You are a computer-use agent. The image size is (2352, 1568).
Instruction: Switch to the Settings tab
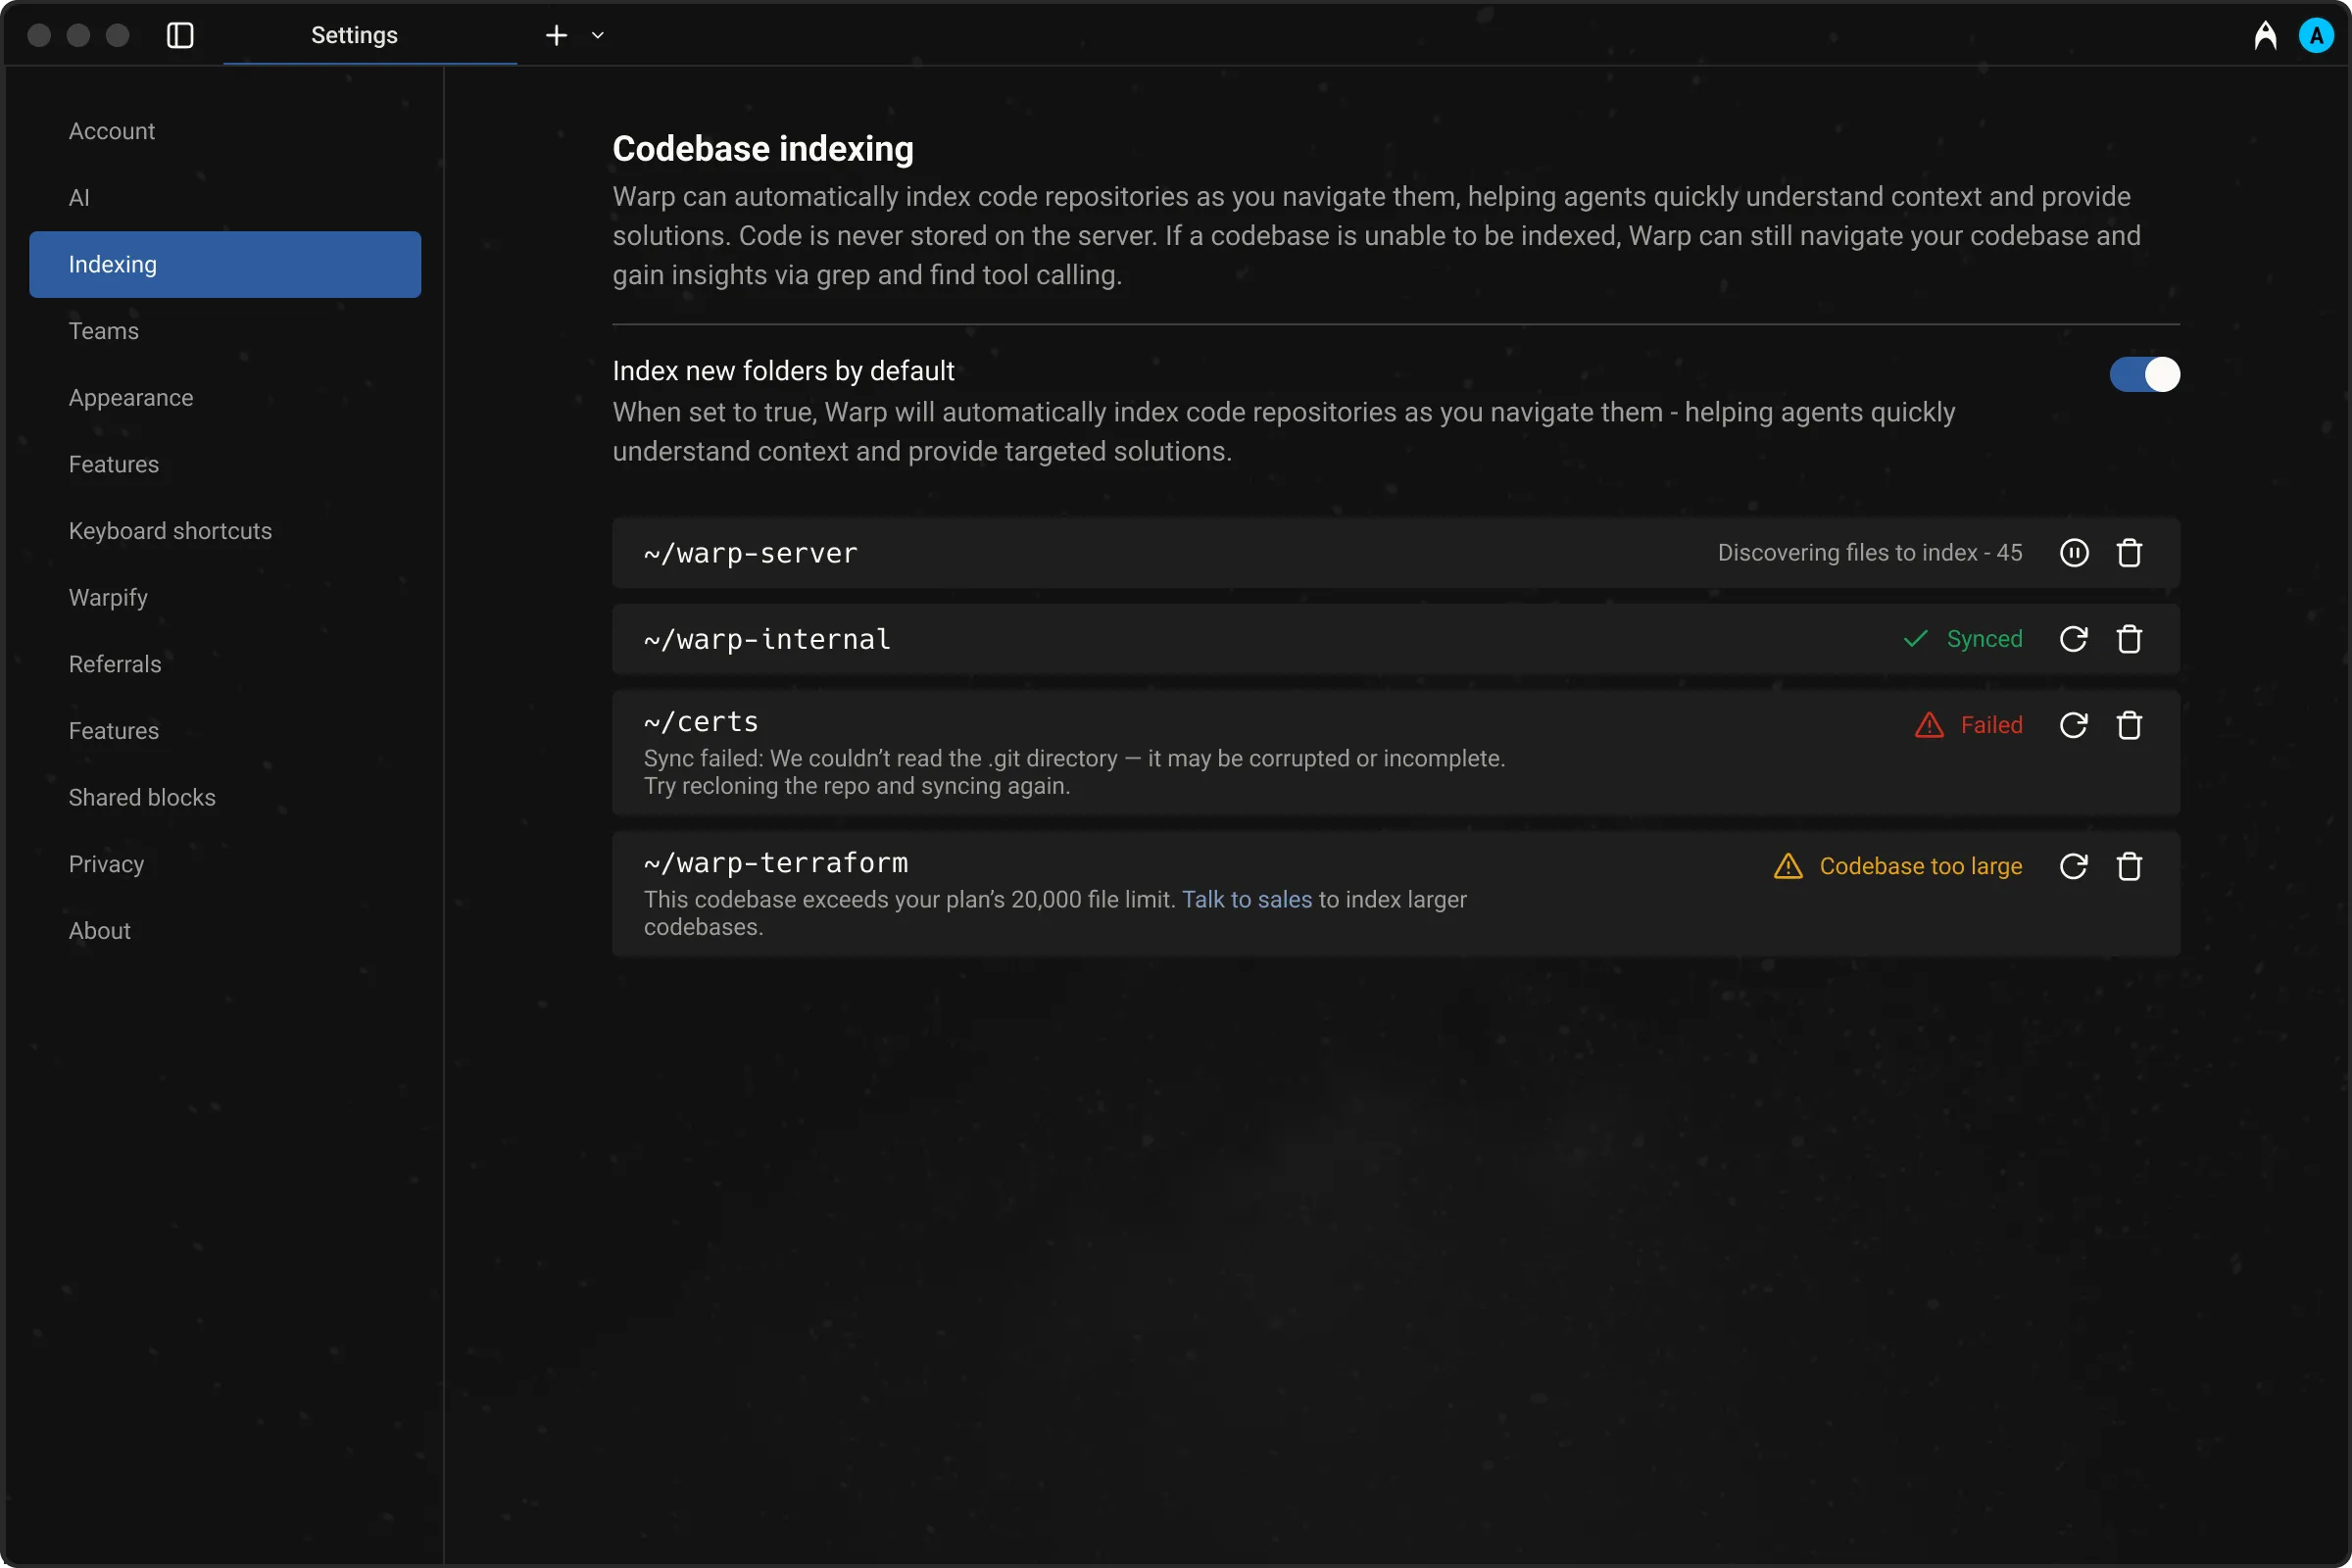tap(352, 34)
